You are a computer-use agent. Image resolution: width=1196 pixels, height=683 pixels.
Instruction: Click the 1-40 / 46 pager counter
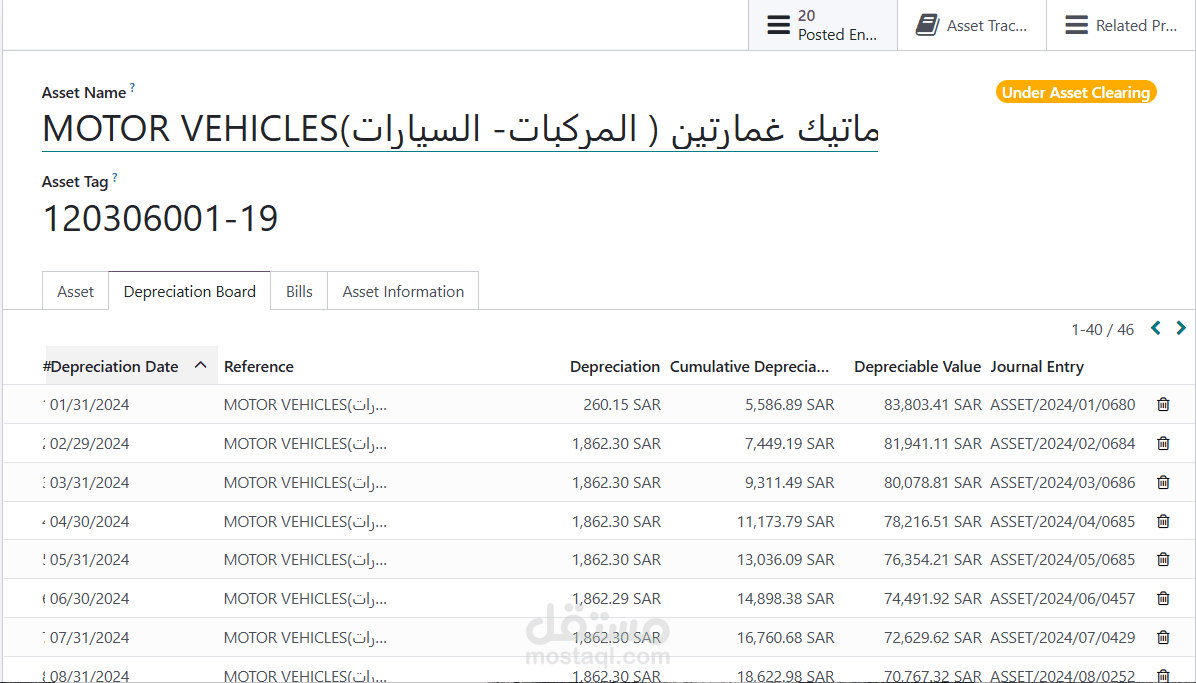point(1102,330)
